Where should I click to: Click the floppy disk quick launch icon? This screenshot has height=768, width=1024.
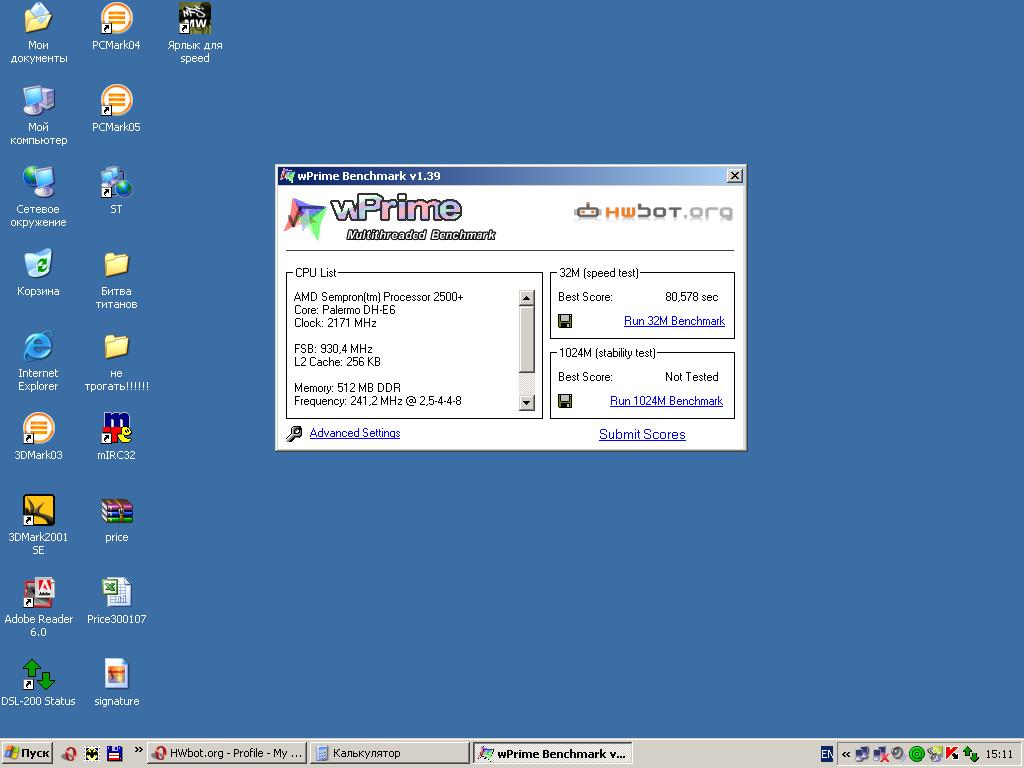(114, 753)
